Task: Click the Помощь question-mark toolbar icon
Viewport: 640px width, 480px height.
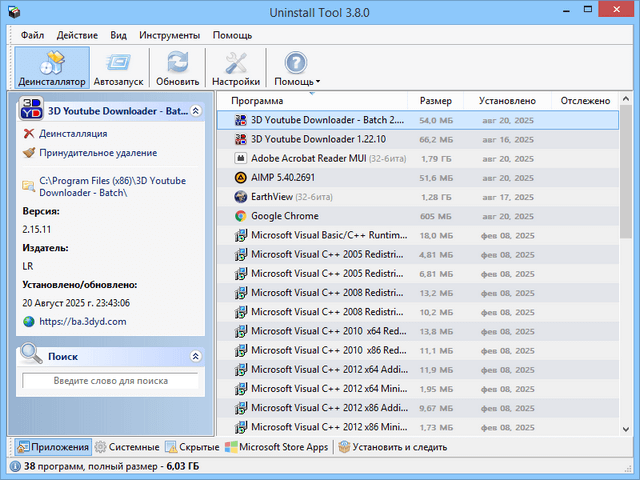Action: click(x=296, y=63)
